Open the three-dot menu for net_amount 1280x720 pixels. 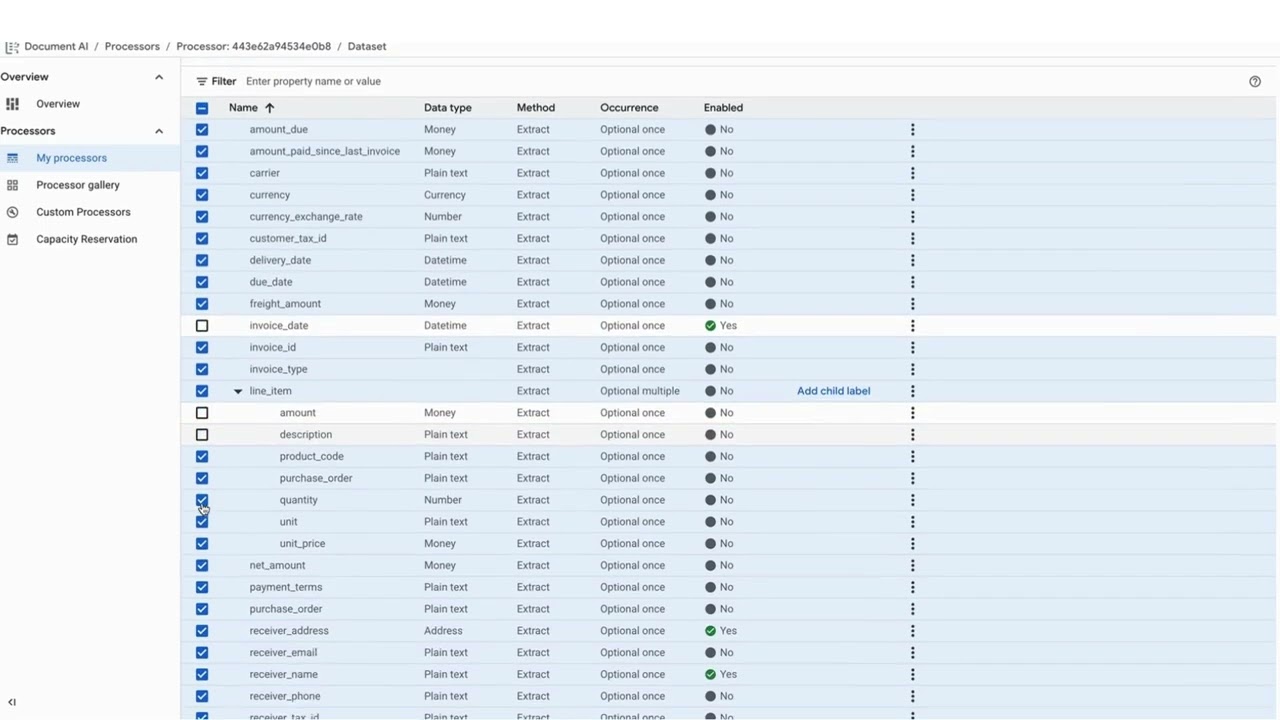pos(912,565)
